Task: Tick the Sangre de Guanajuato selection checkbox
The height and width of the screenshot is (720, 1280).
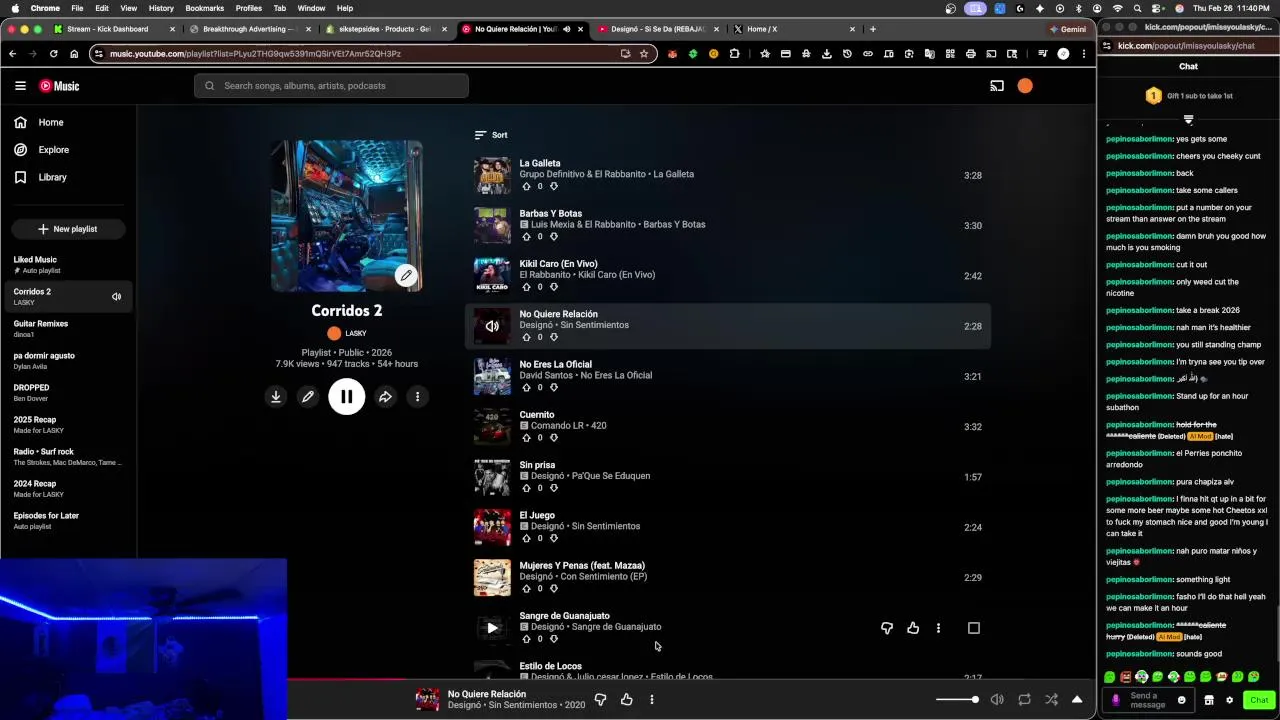Action: 974,628
